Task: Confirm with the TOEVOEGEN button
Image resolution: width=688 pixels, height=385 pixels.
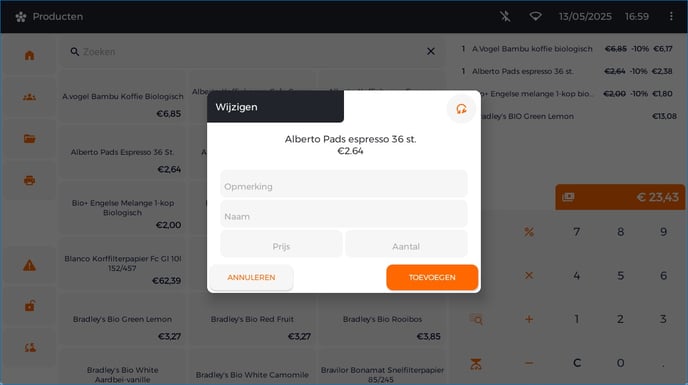Action: click(432, 277)
